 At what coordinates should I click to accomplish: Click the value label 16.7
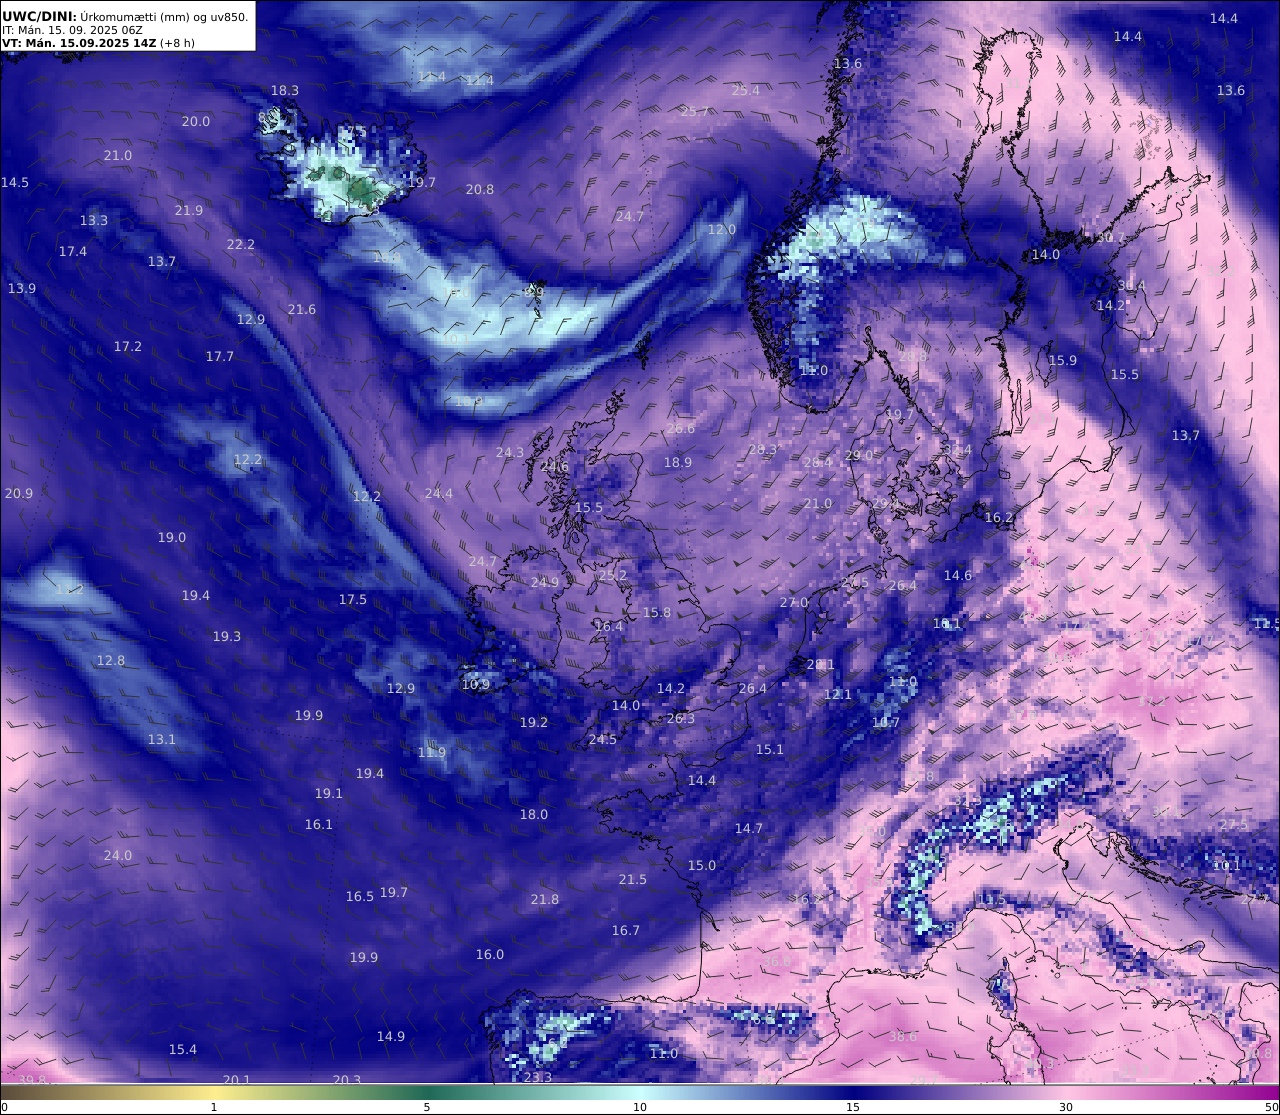[626, 930]
